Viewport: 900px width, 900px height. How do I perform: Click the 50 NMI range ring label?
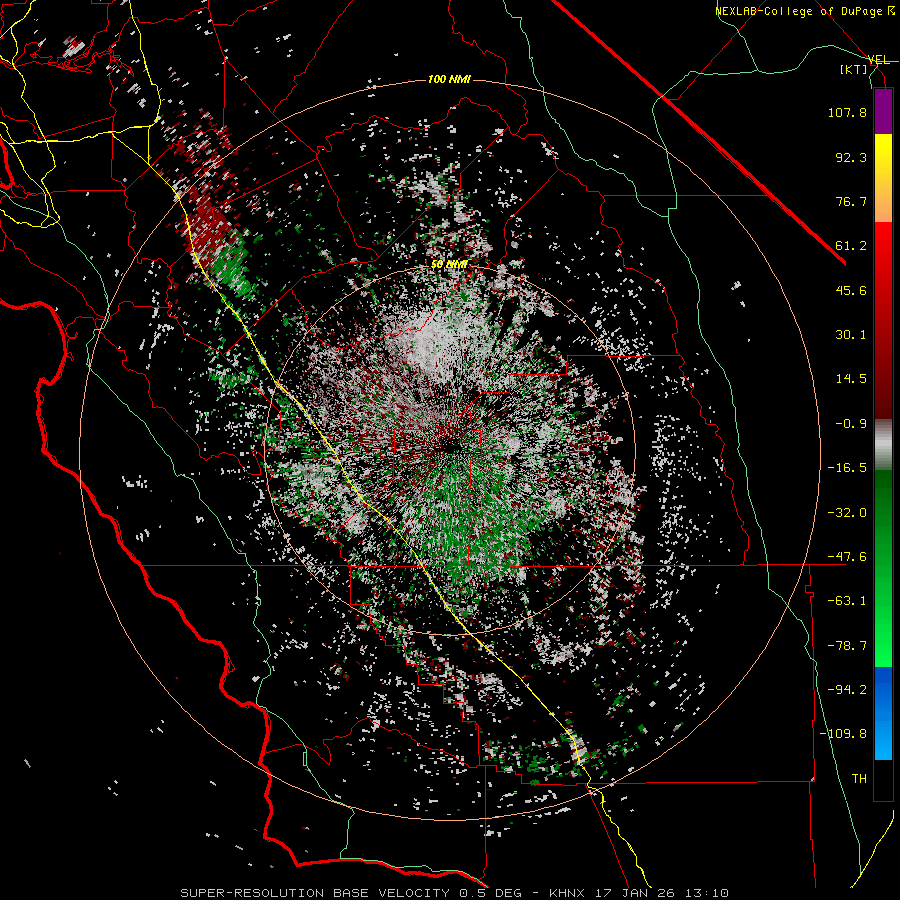pos(449,265)
